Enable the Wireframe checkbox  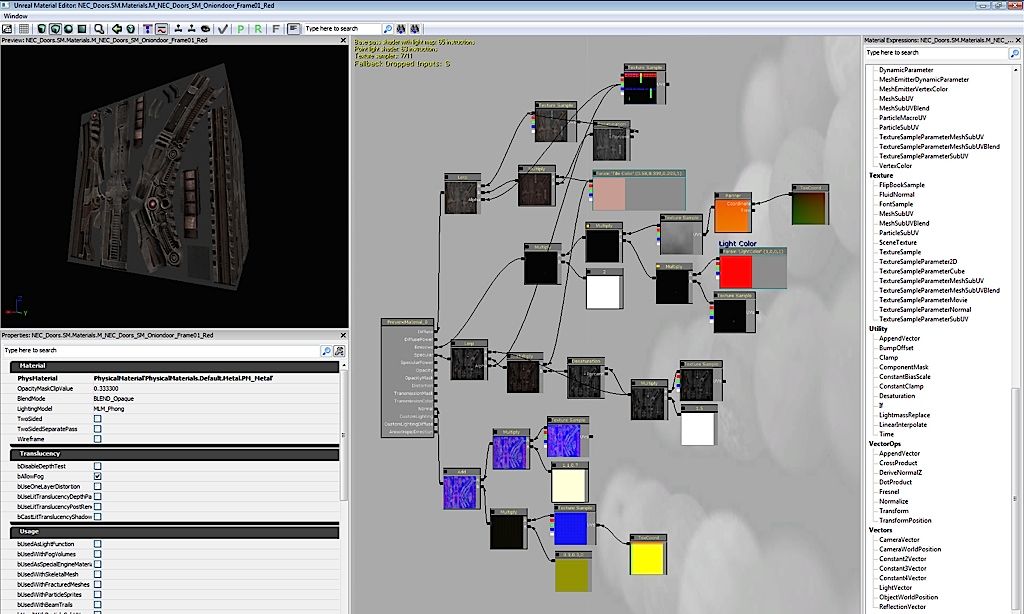point(97,439)
